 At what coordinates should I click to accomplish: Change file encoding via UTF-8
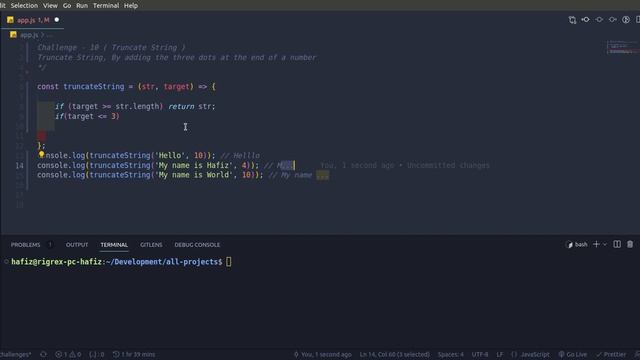pos(480,354)
